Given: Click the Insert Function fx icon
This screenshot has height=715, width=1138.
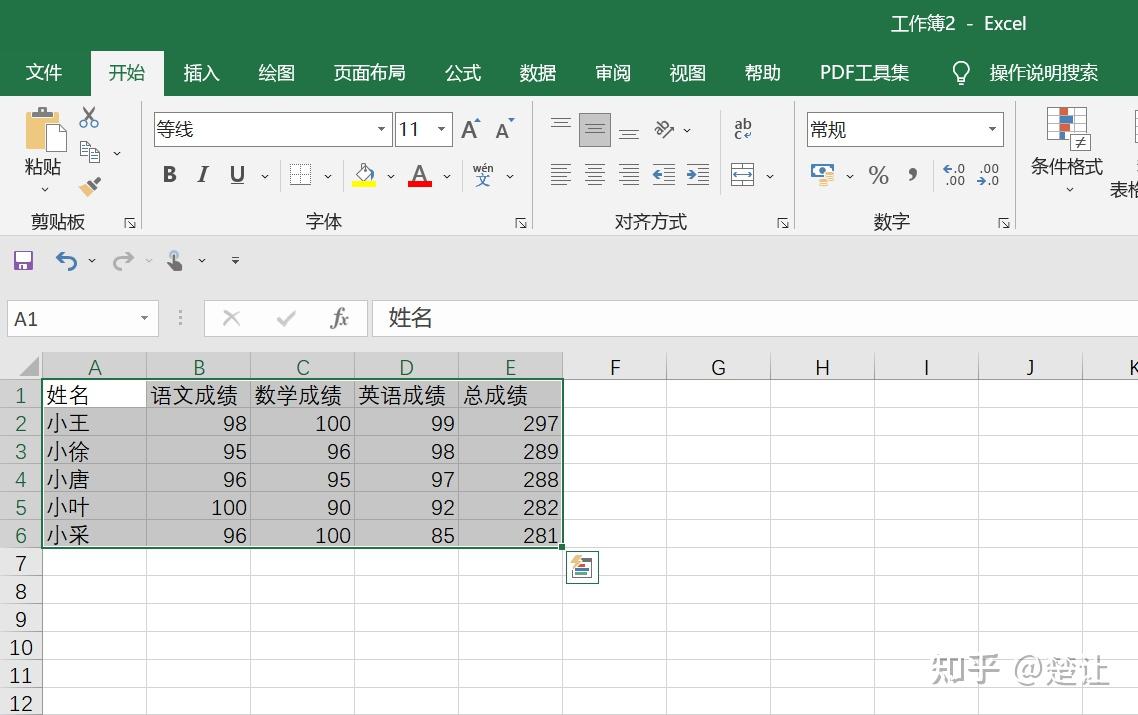Looking at the screenshot, I should click(339, 318).
